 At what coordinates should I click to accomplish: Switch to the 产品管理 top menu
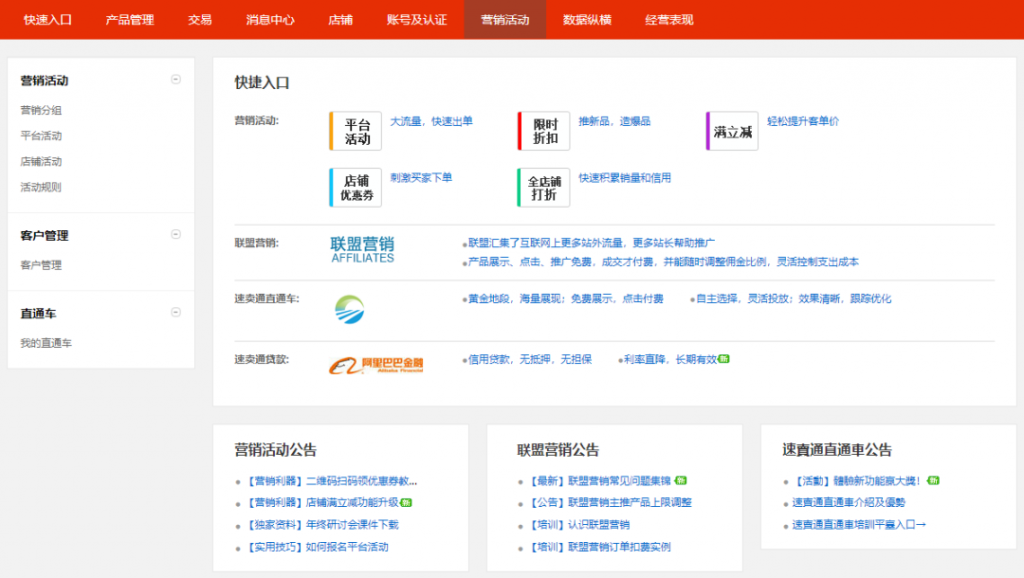click(x=130, y=19)
